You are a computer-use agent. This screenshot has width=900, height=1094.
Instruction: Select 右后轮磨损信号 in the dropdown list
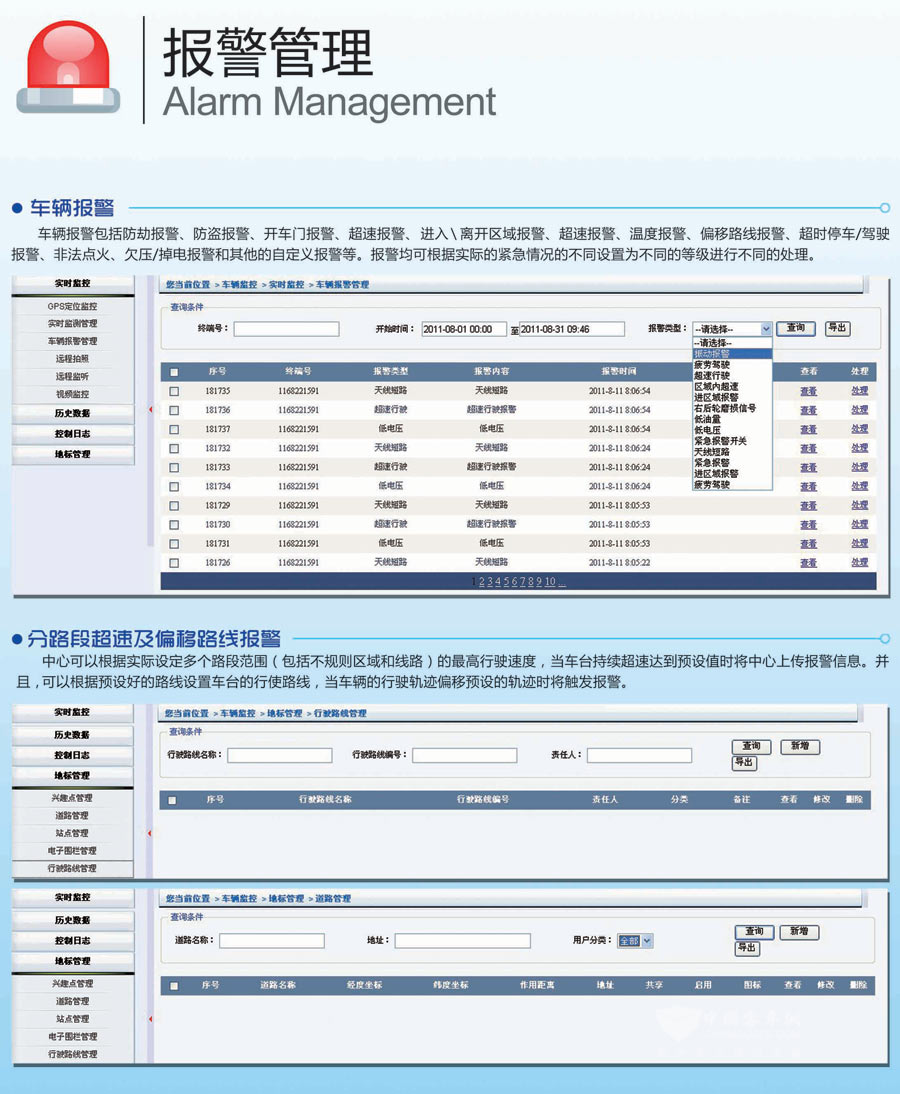[725, 408]
